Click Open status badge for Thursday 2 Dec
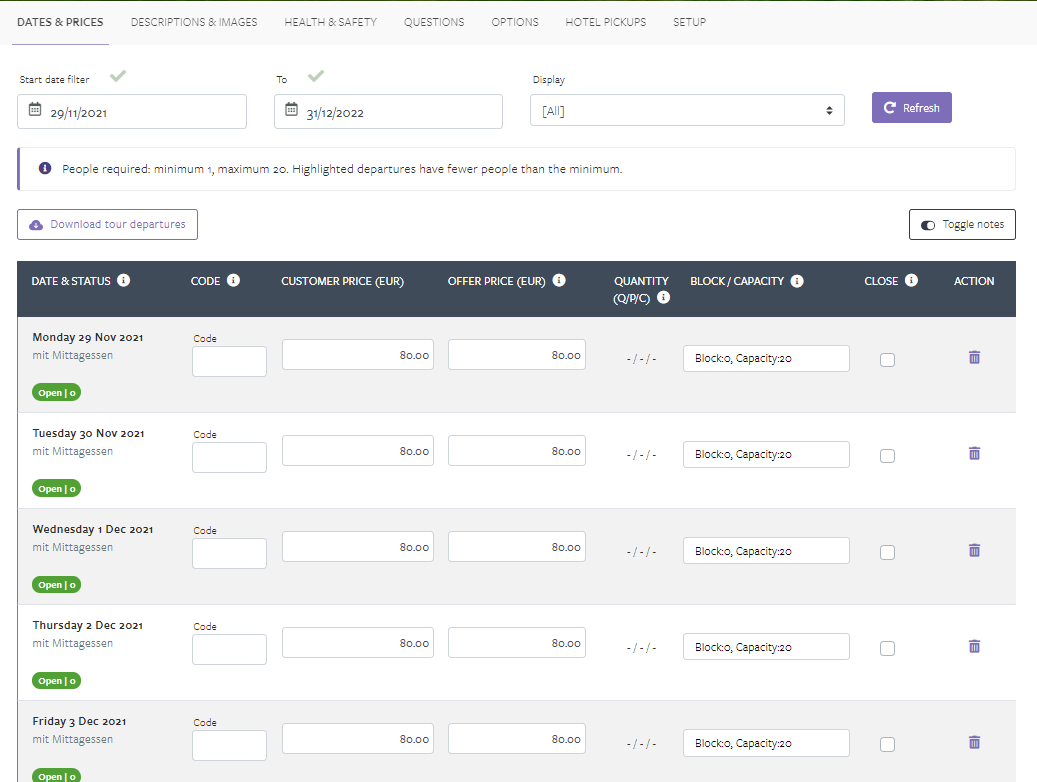The height and width of the screenshot is (782, 1037). click(x=56, y=680)
